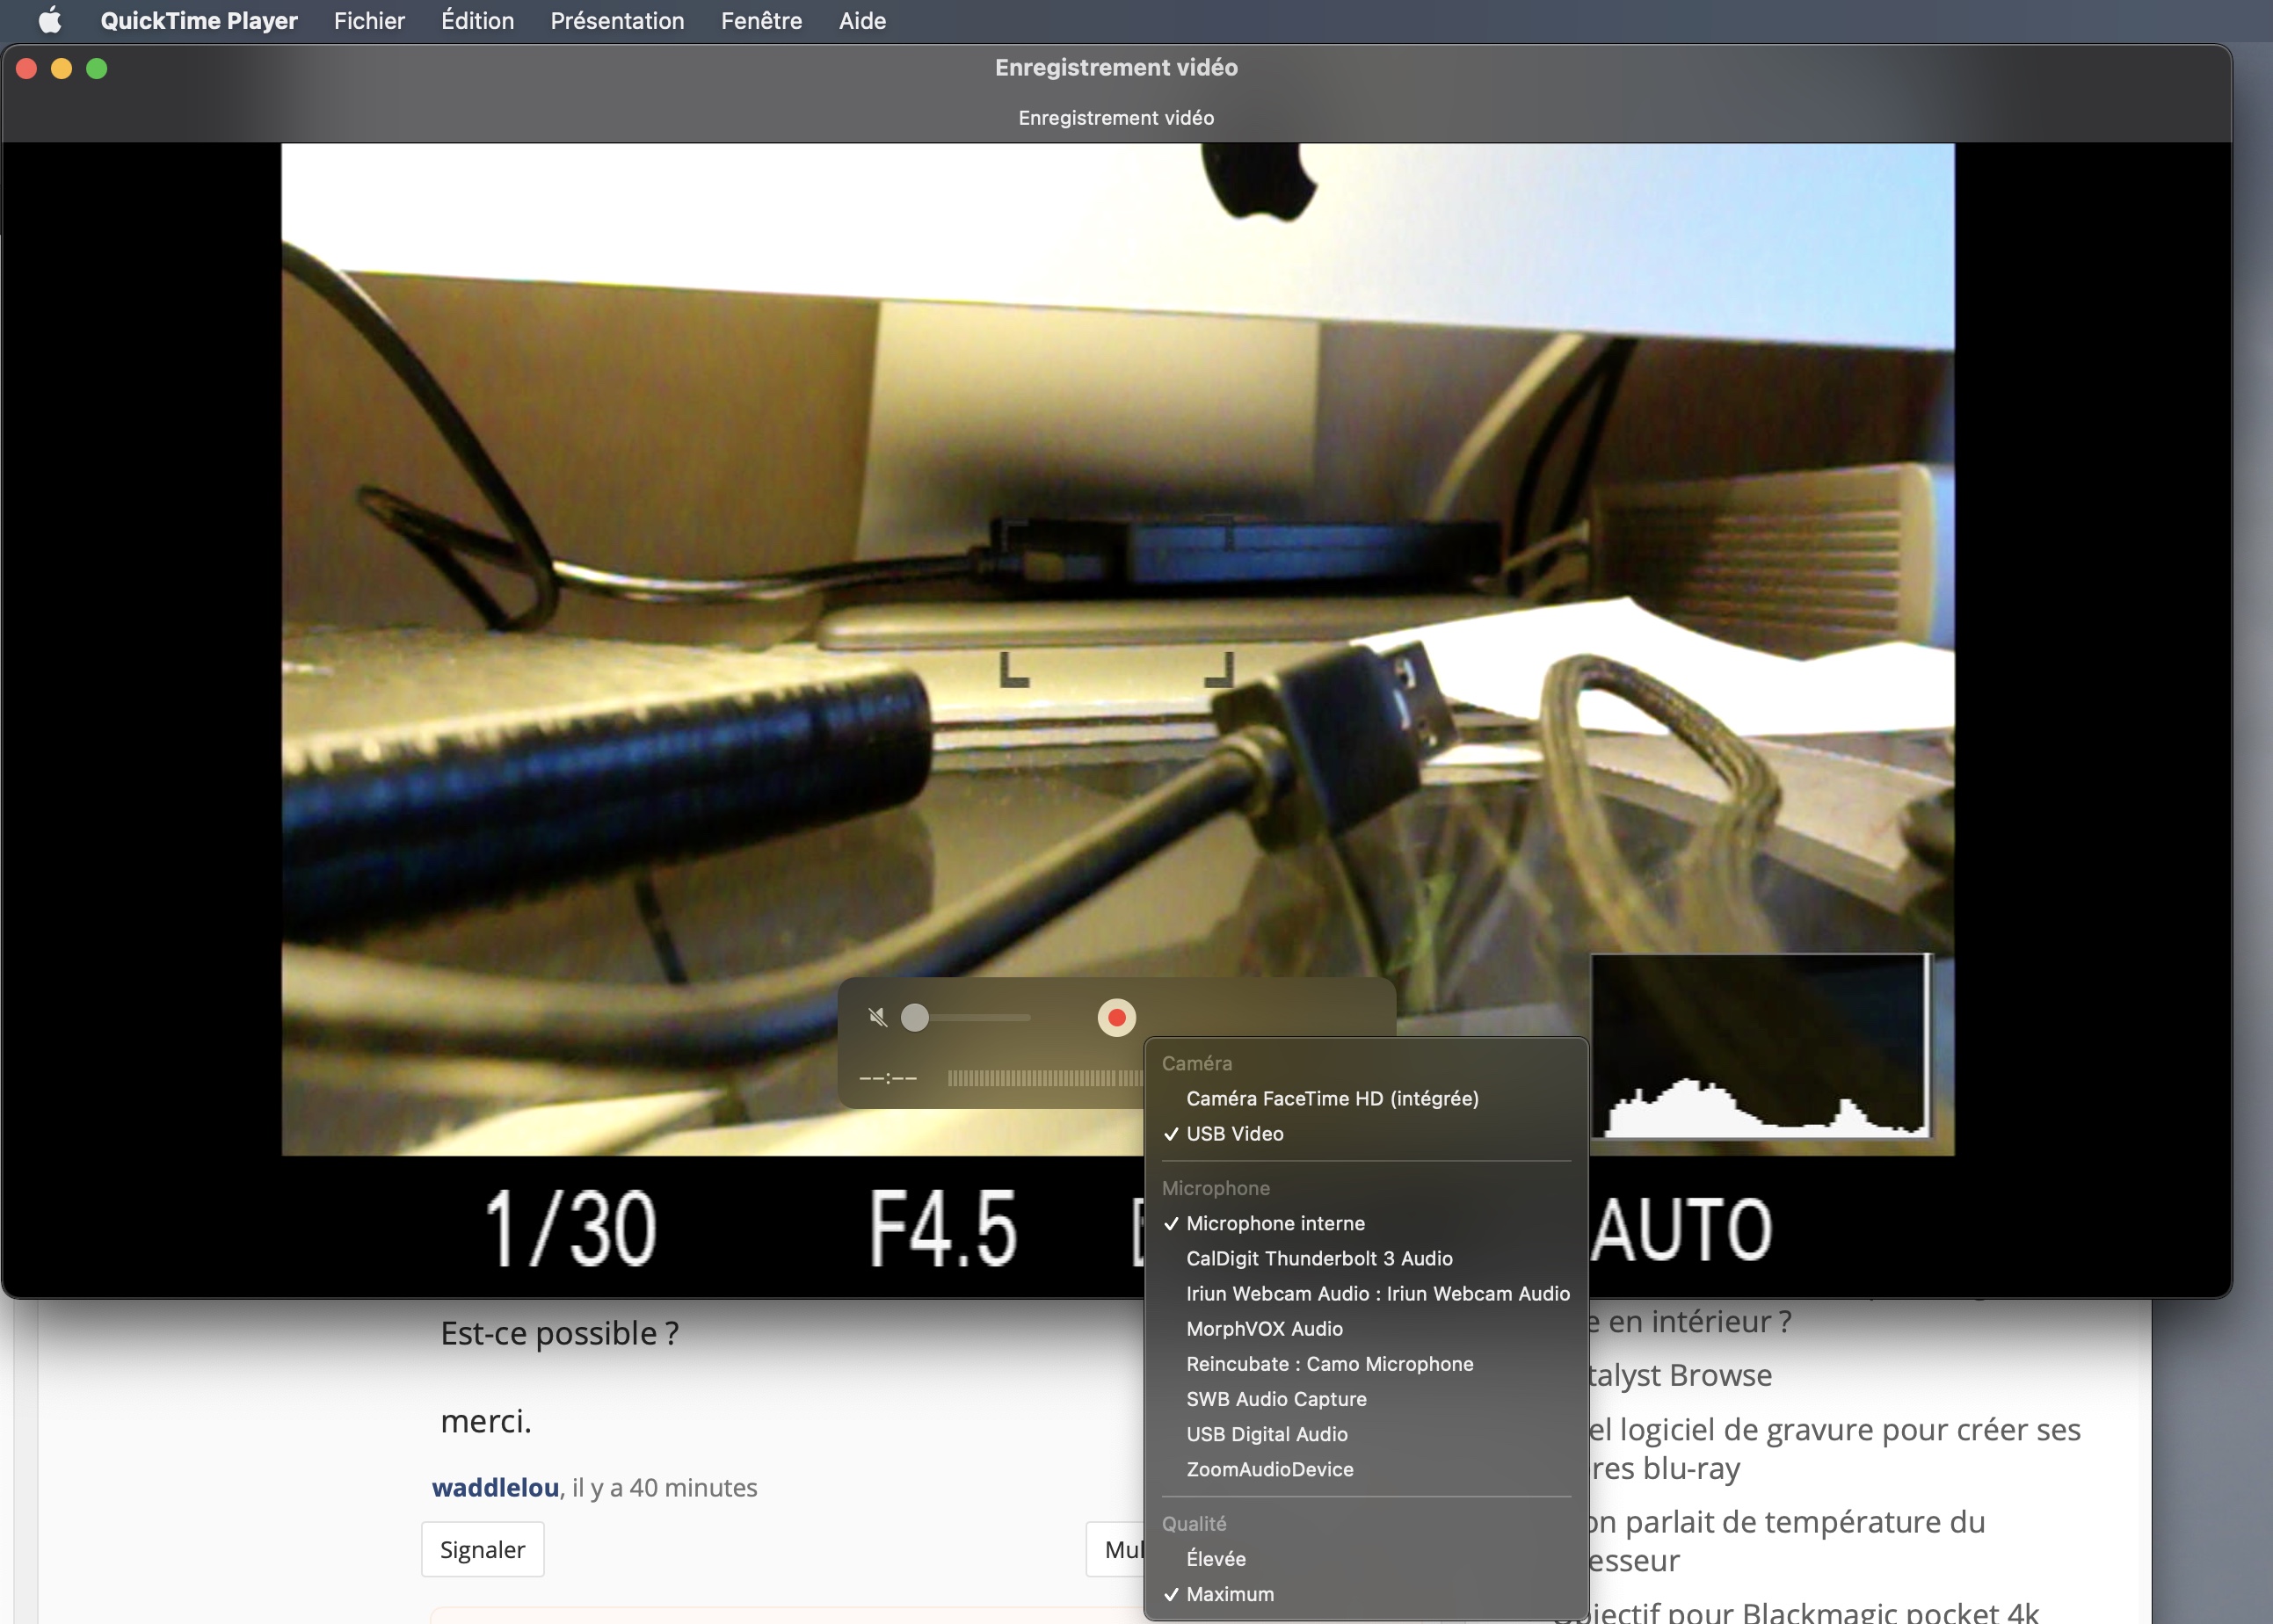Screen dimensions: 2273x1624
Task: Click the volume slider knob
Action: [914, 1018]
